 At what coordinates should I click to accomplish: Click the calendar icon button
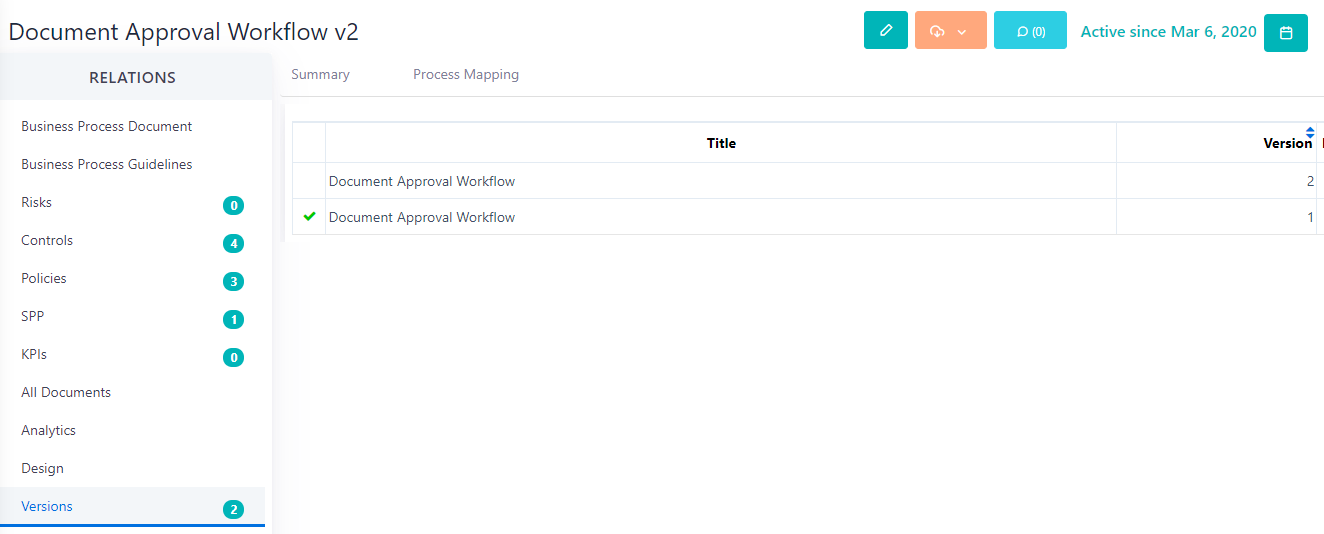1286,32
